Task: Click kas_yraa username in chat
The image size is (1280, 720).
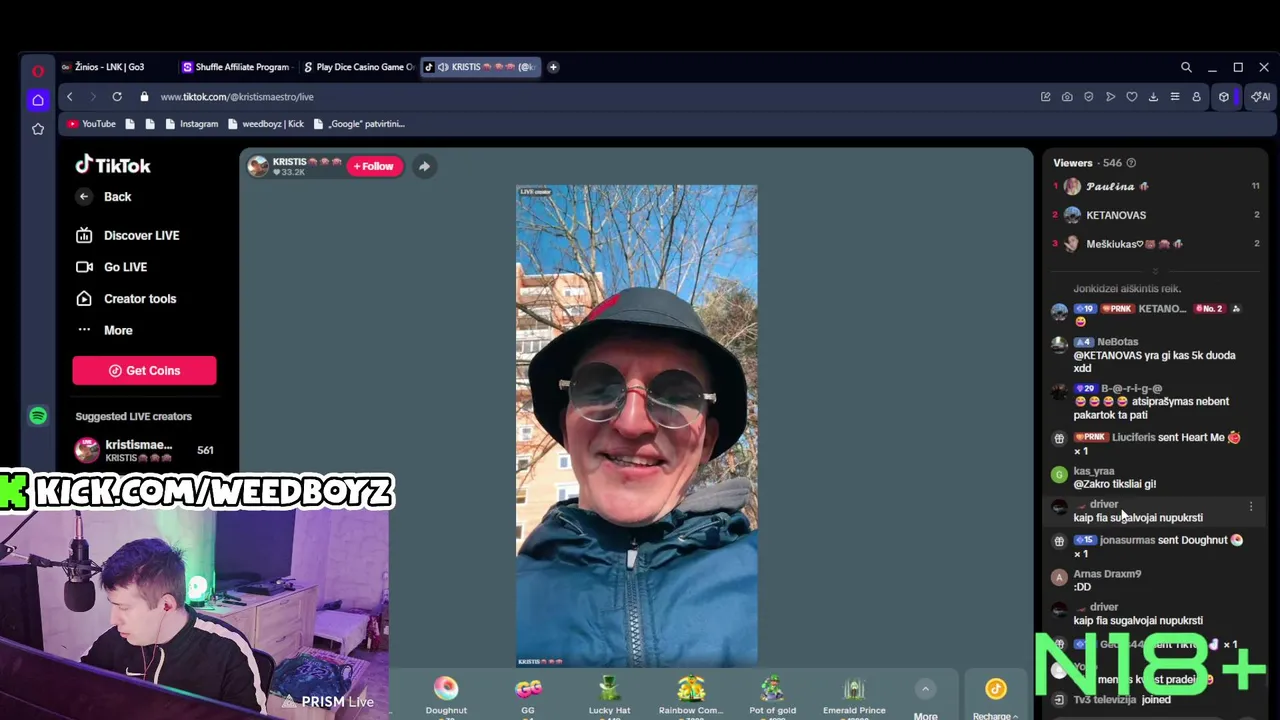Action: point(1093,471)
